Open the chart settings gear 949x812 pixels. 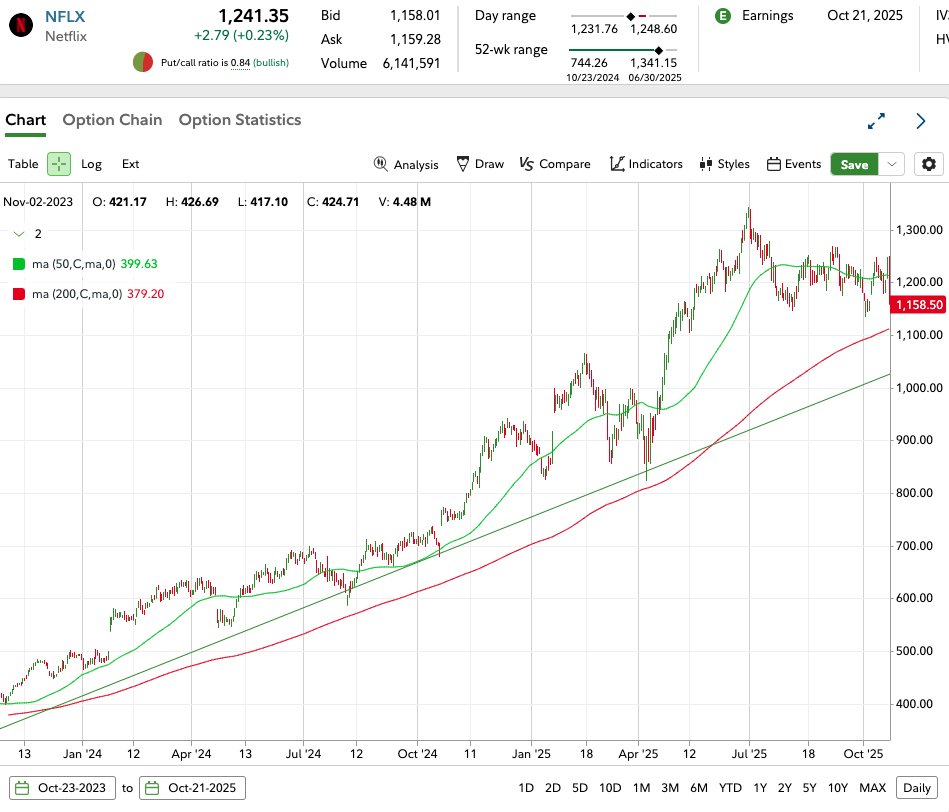[929, 164]
